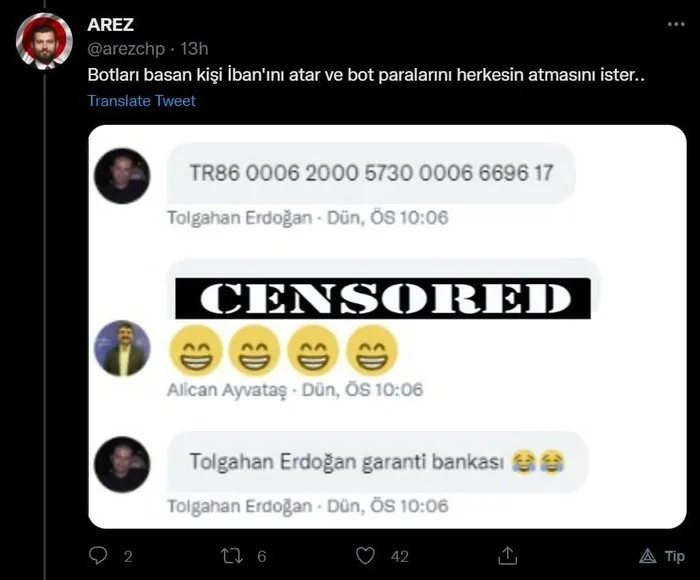Click the IBAN number message bubble
700x580 pixels.
(371, 173)
